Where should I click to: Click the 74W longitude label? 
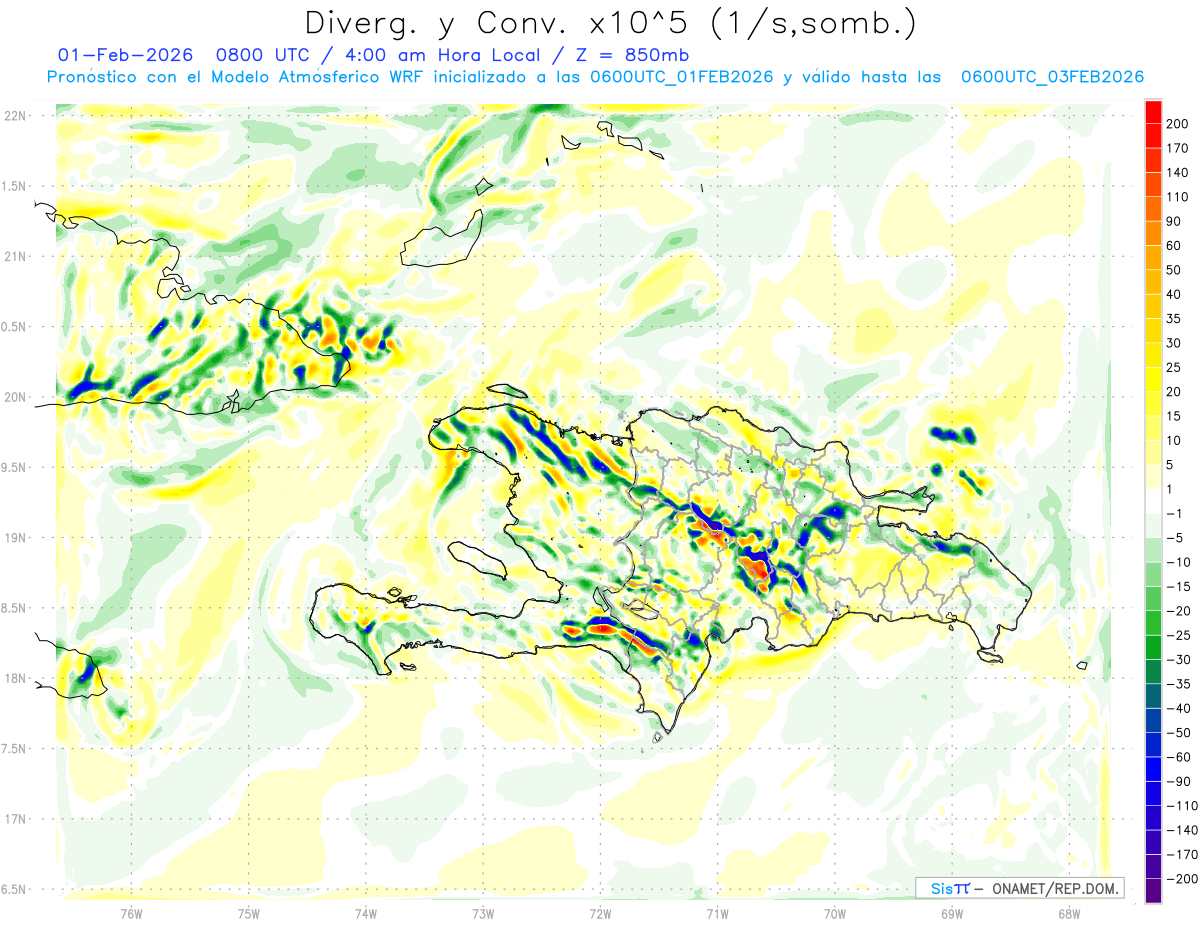coord(365,913)
